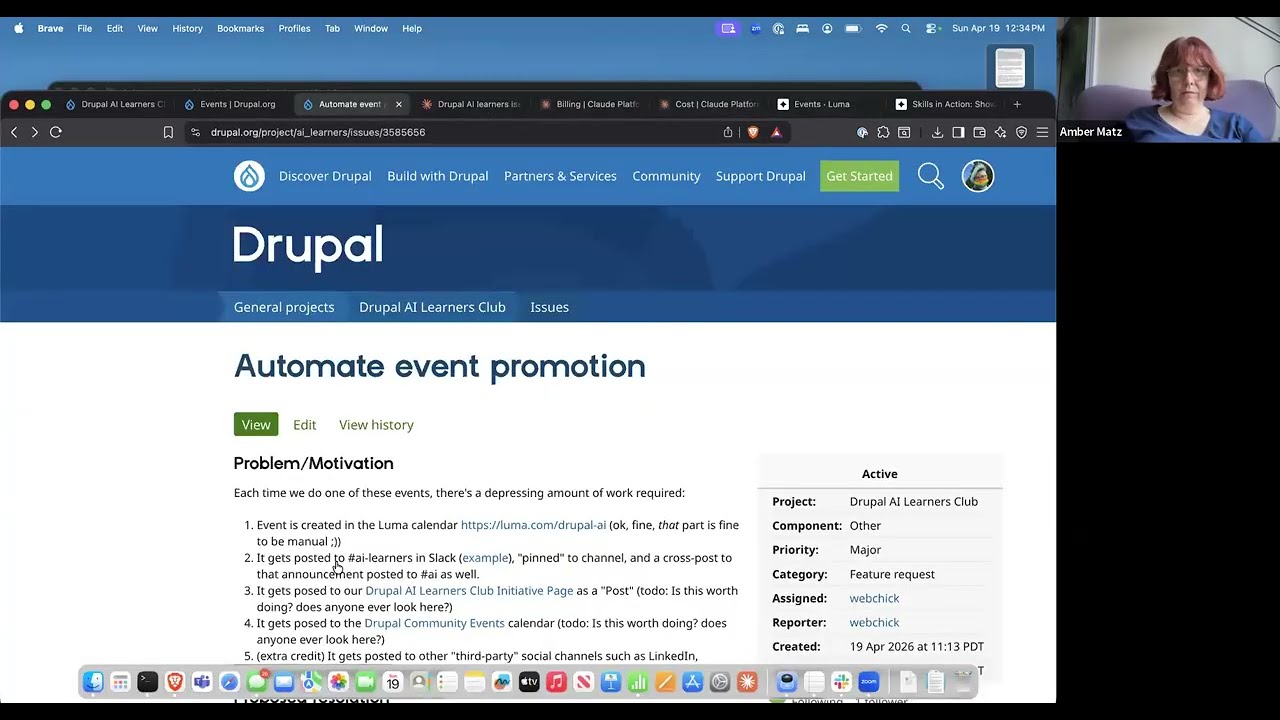Viewport: 1280px width, 720px height.
Task: Select the issue Edit tab
Action: (305, 425)
